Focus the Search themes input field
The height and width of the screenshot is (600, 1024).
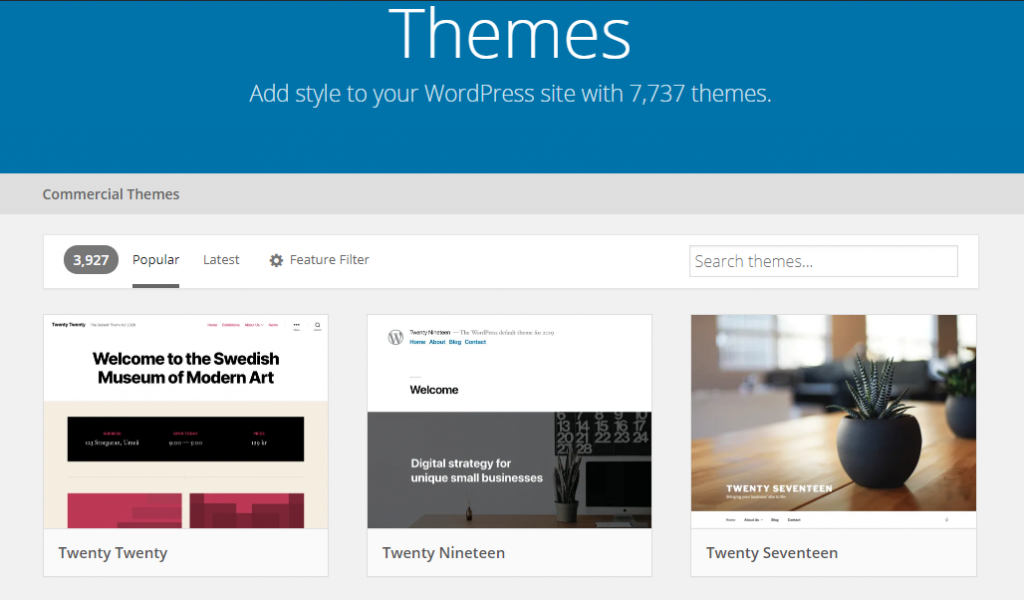point(824,261)
